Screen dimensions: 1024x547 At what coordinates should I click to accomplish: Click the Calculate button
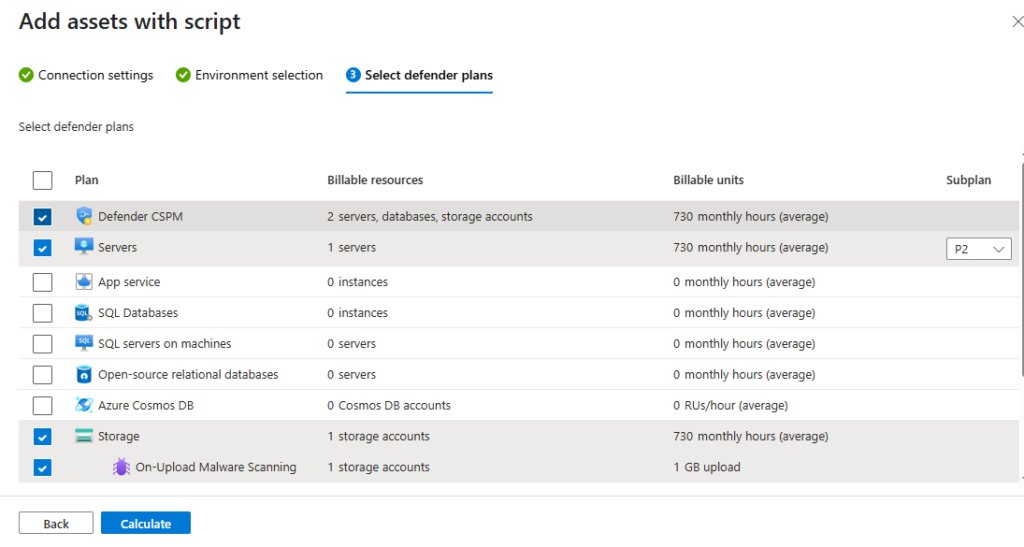(146, 523)
